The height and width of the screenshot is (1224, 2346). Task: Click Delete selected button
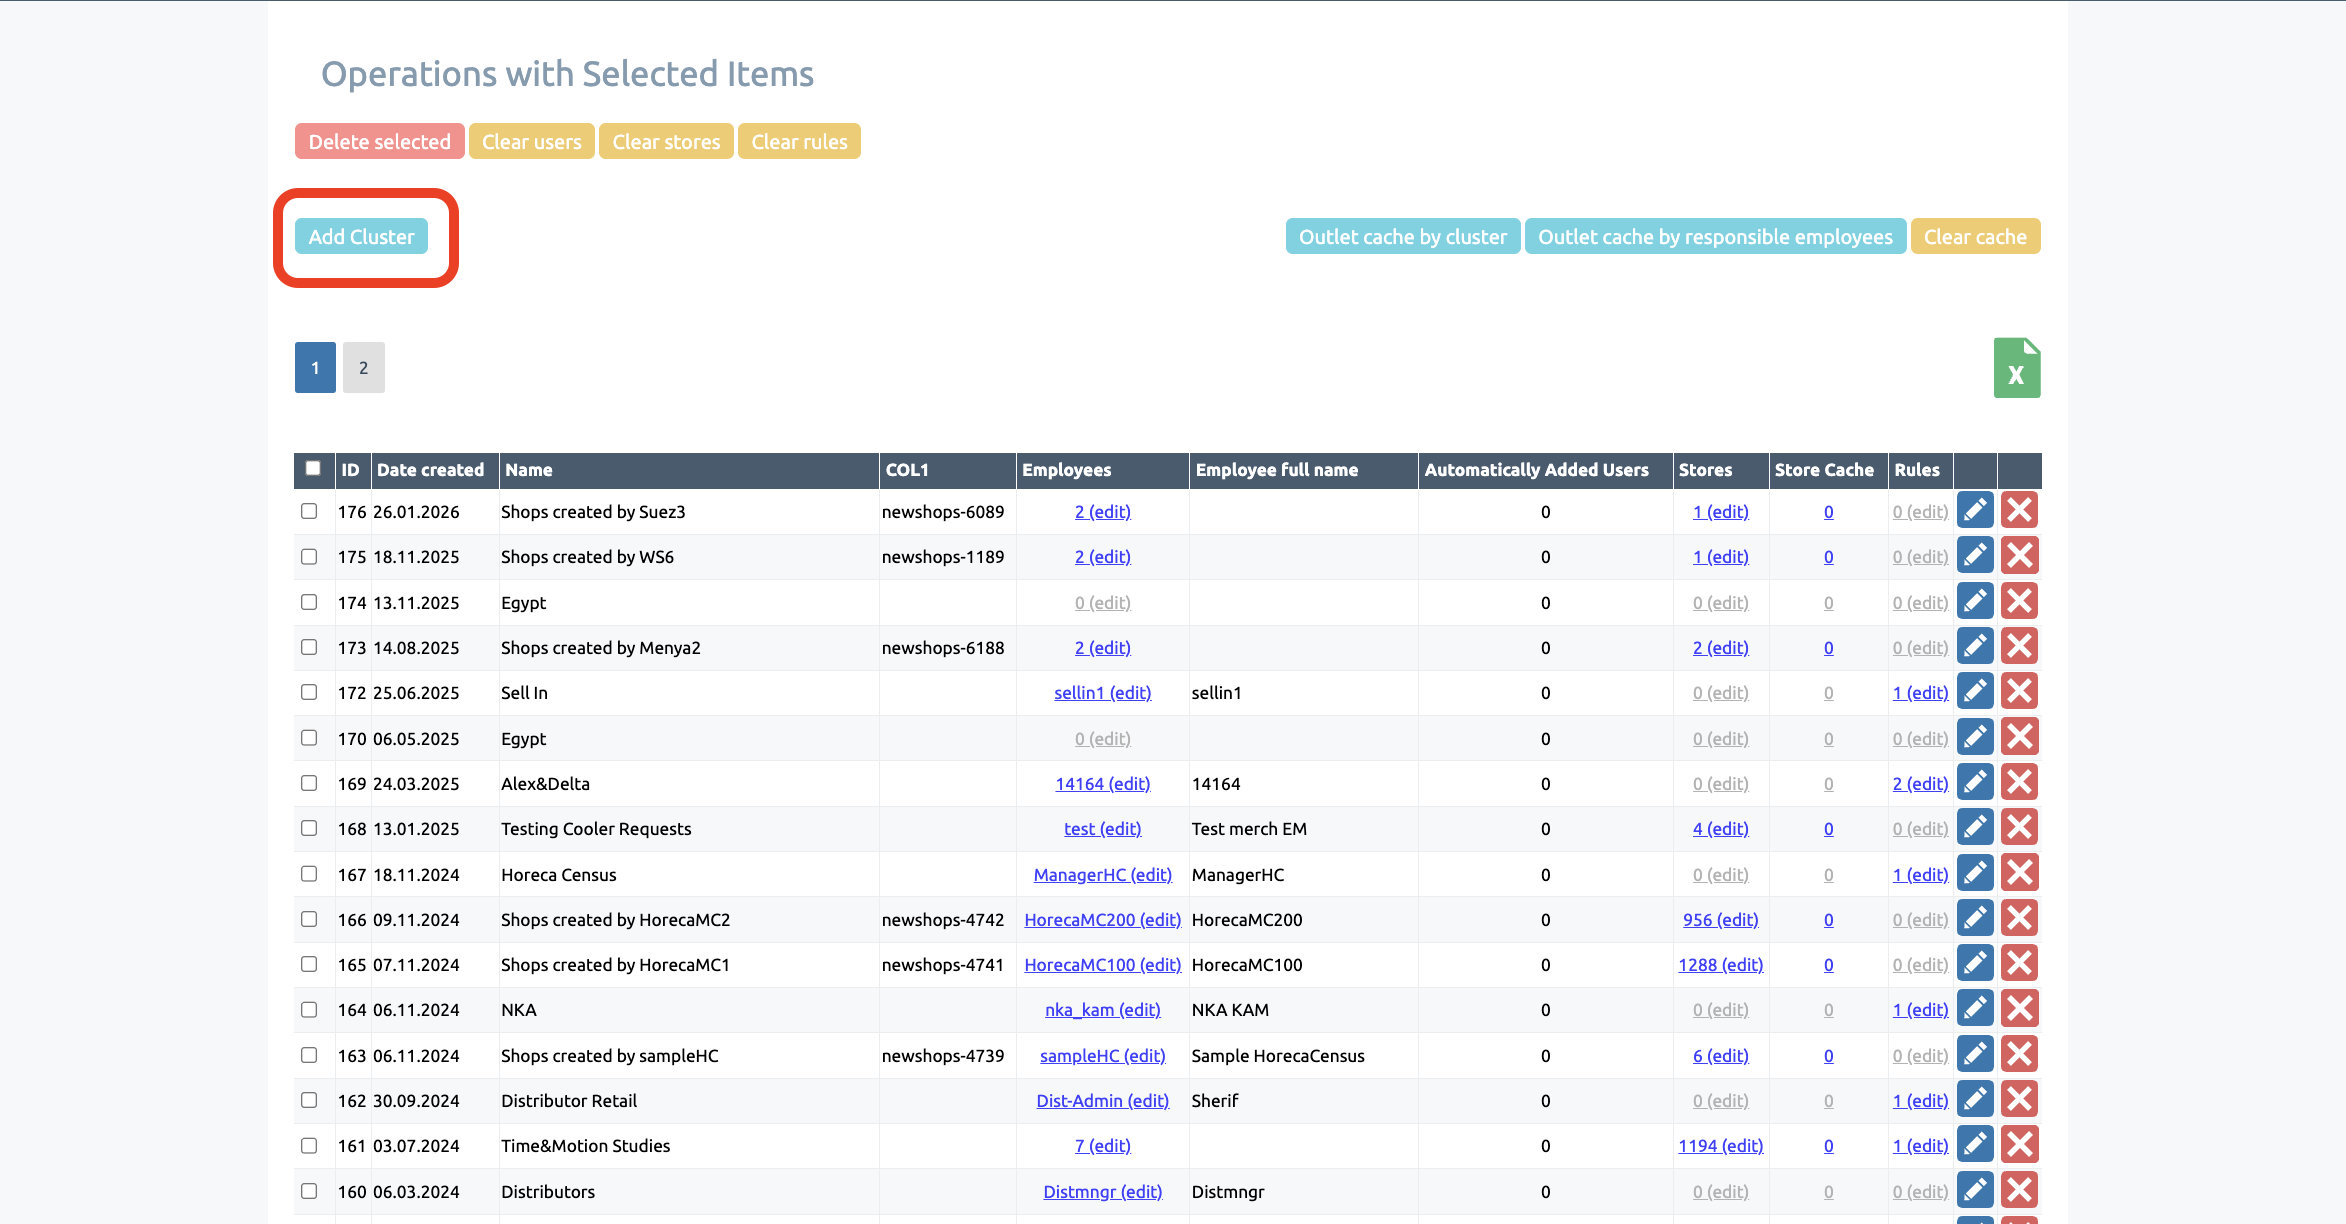pos(379,142)
